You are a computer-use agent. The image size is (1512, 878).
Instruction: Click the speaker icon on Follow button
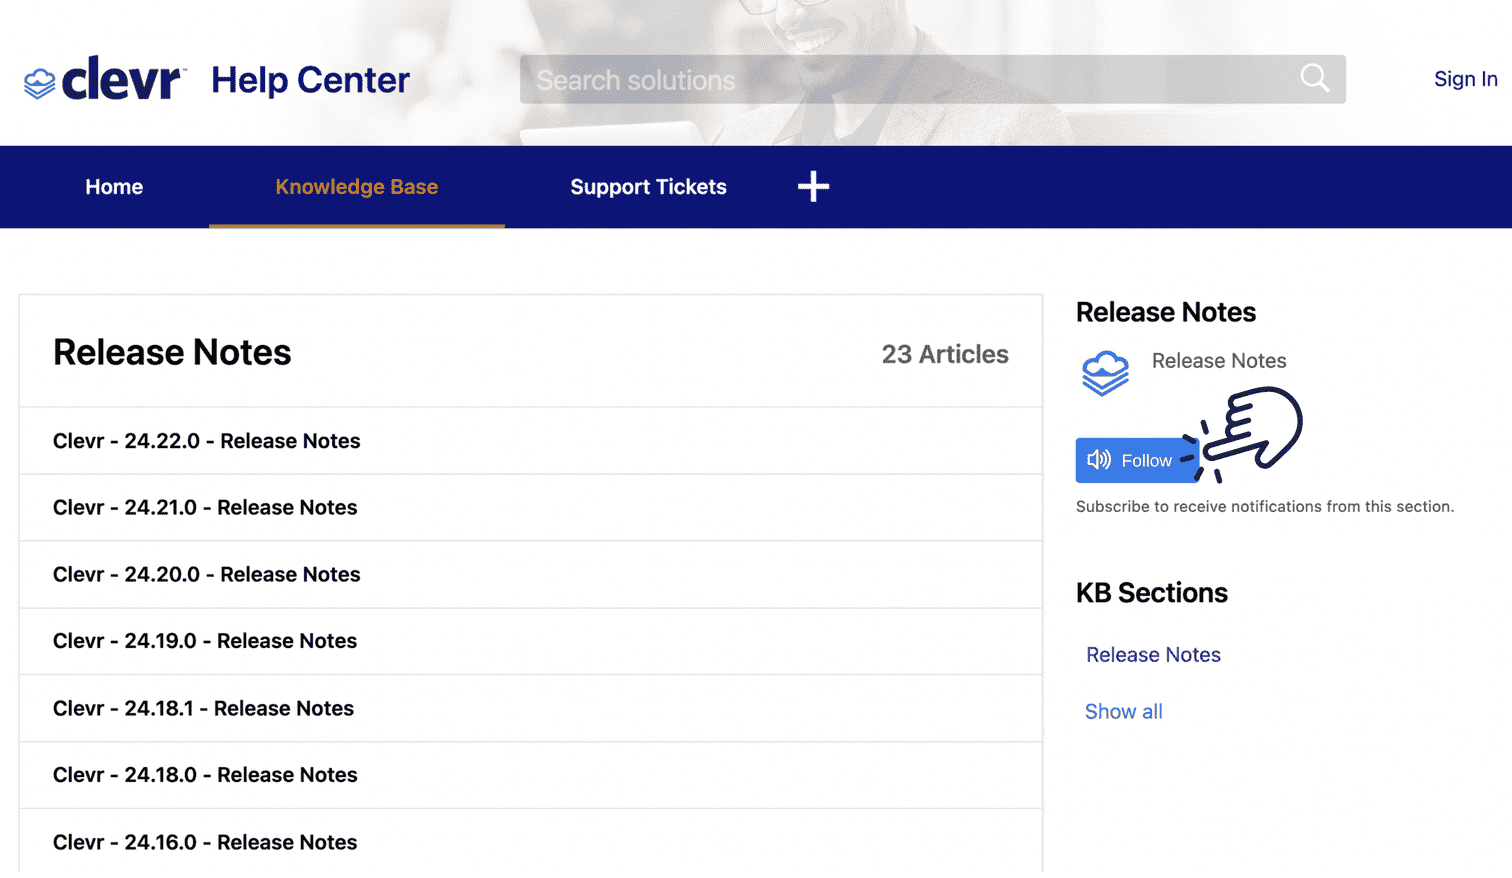1099,460
